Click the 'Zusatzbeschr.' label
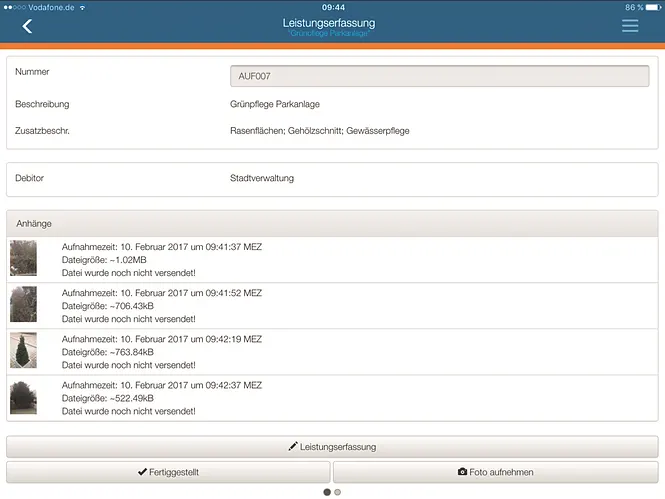The image size is (665, 499). point(42,131)
